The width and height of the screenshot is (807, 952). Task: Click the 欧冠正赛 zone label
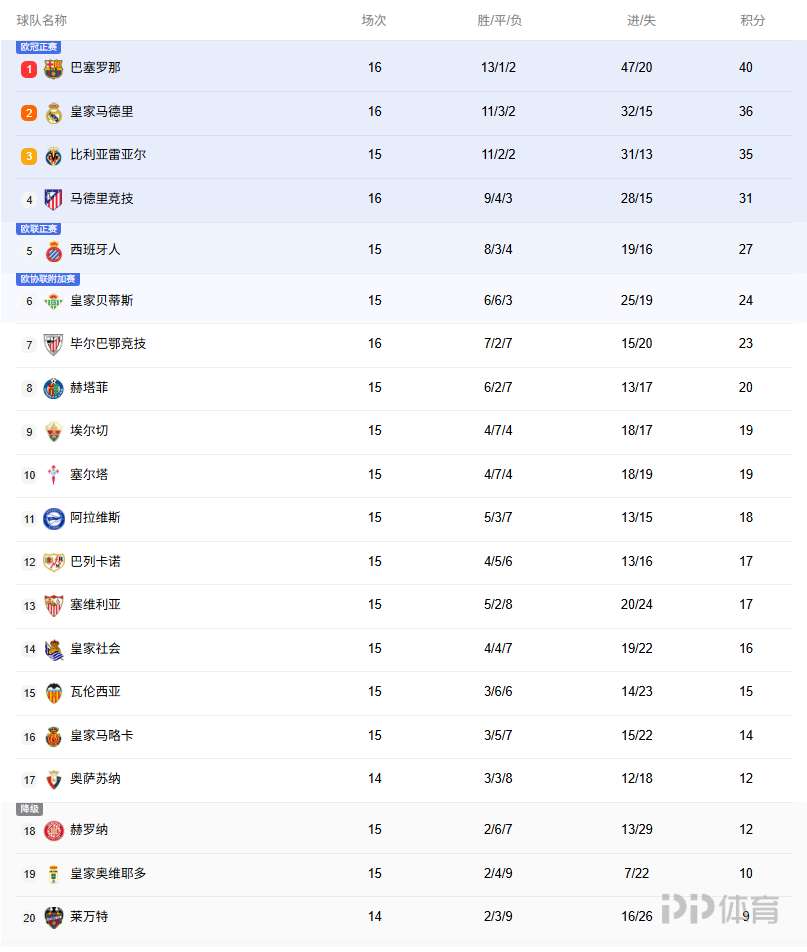click(x=39, y=47)
